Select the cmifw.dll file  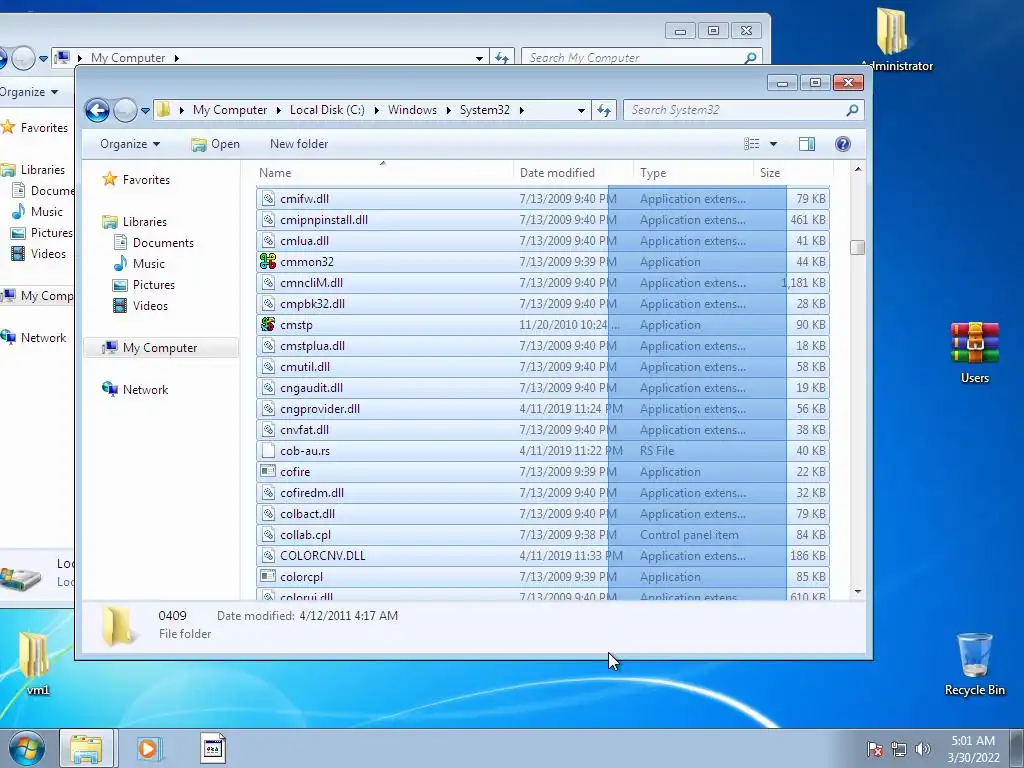click(x=543, y=199)
